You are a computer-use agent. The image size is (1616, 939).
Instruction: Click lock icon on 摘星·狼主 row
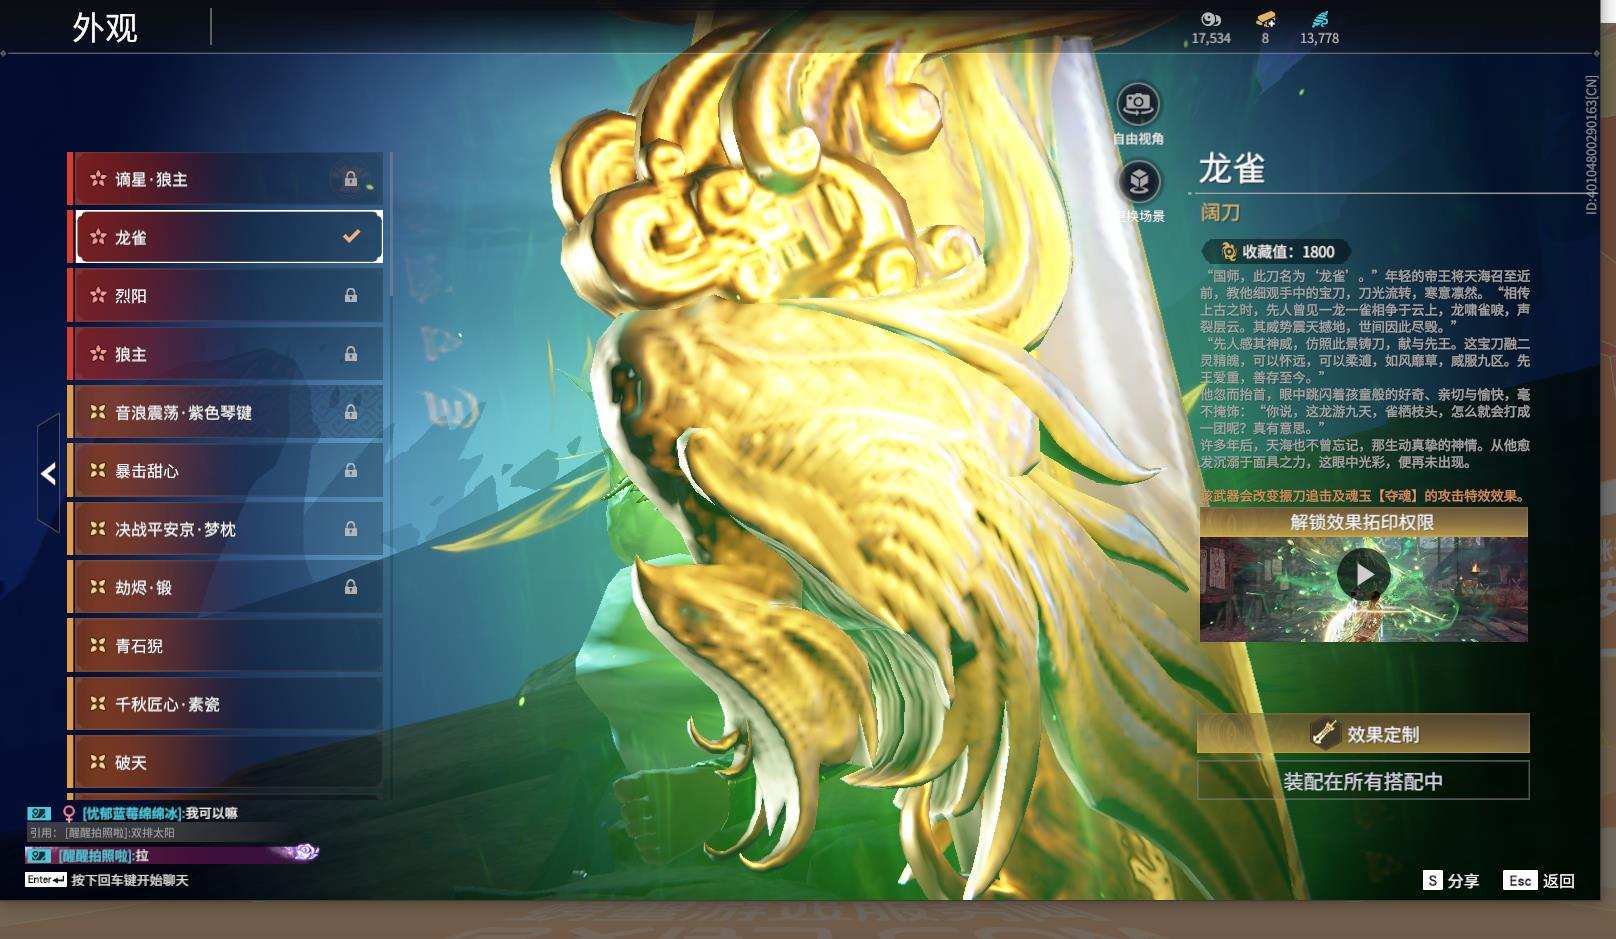(351, 179)
